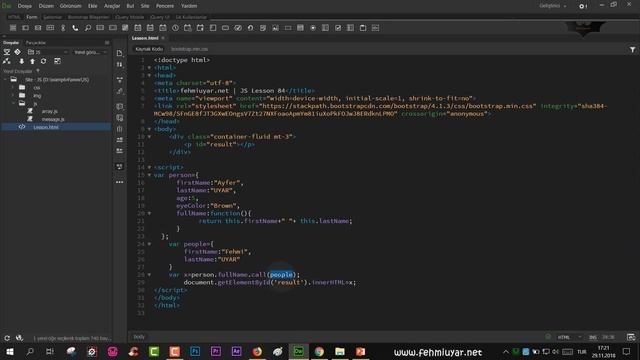Insert an Email field from the Form toolbar
The width and height of the screenshot is (640, 360).
pyautogui.click(x=38, y=28)
